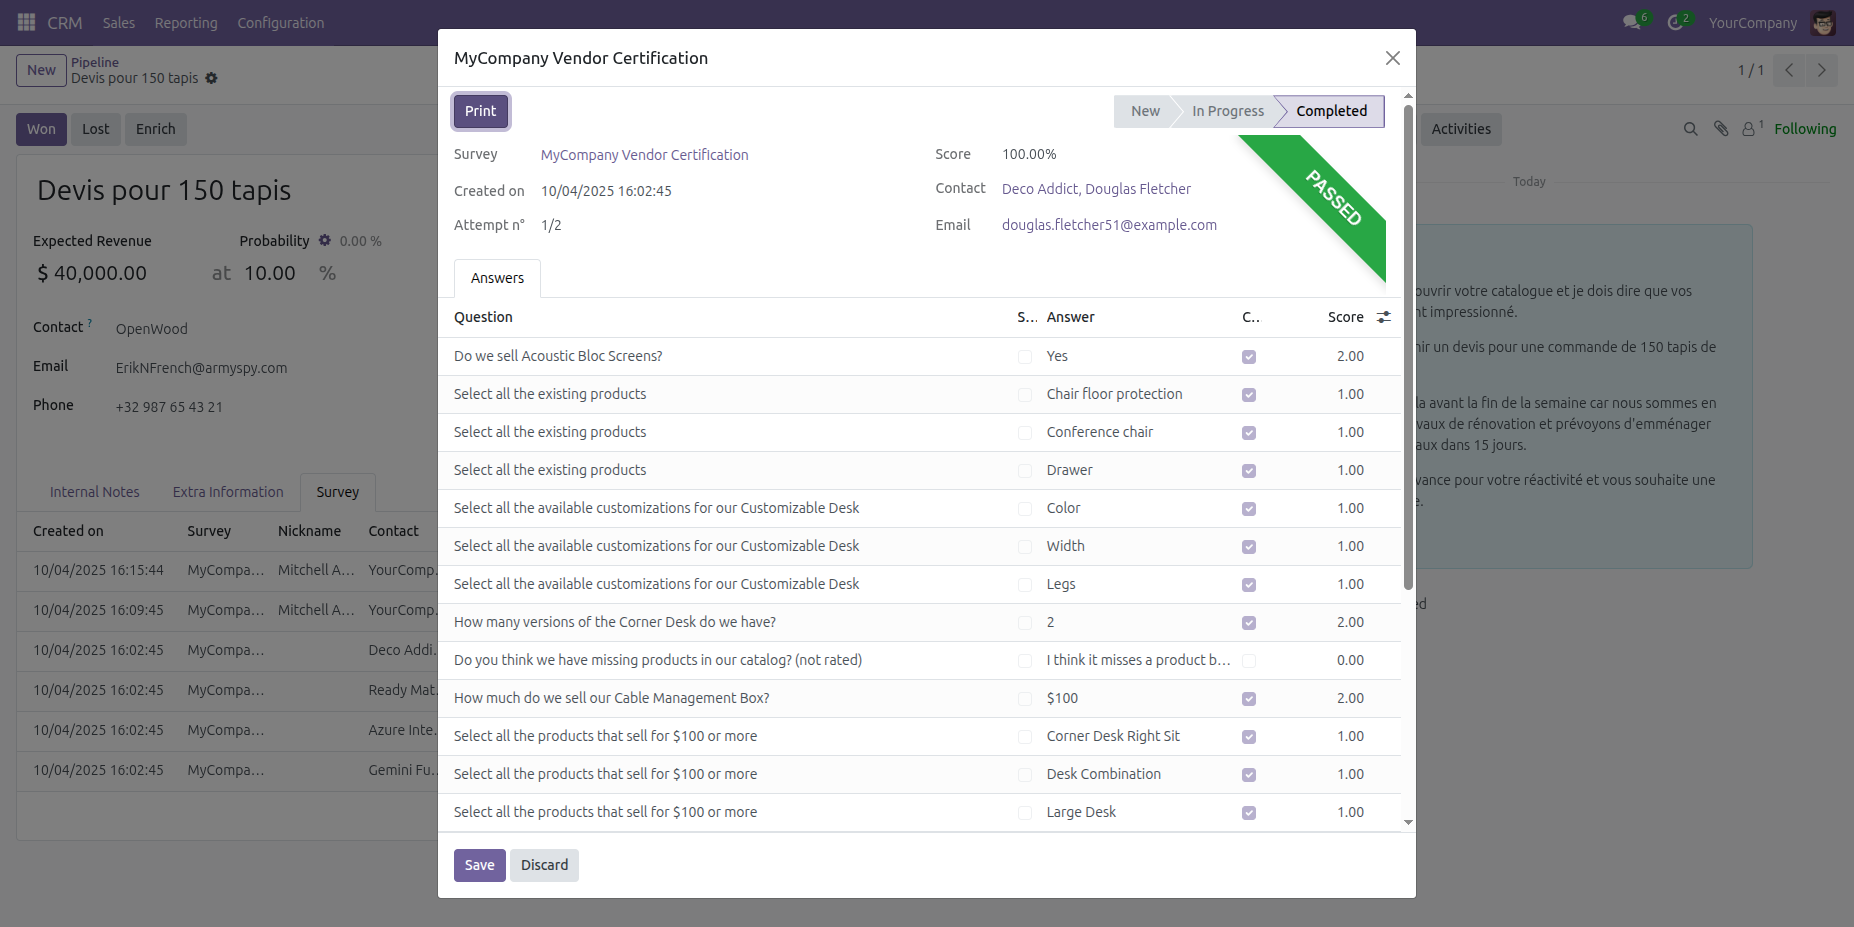Click the Probability gear icon
This screenshot has width=1854, height=927.
[325, 240]
